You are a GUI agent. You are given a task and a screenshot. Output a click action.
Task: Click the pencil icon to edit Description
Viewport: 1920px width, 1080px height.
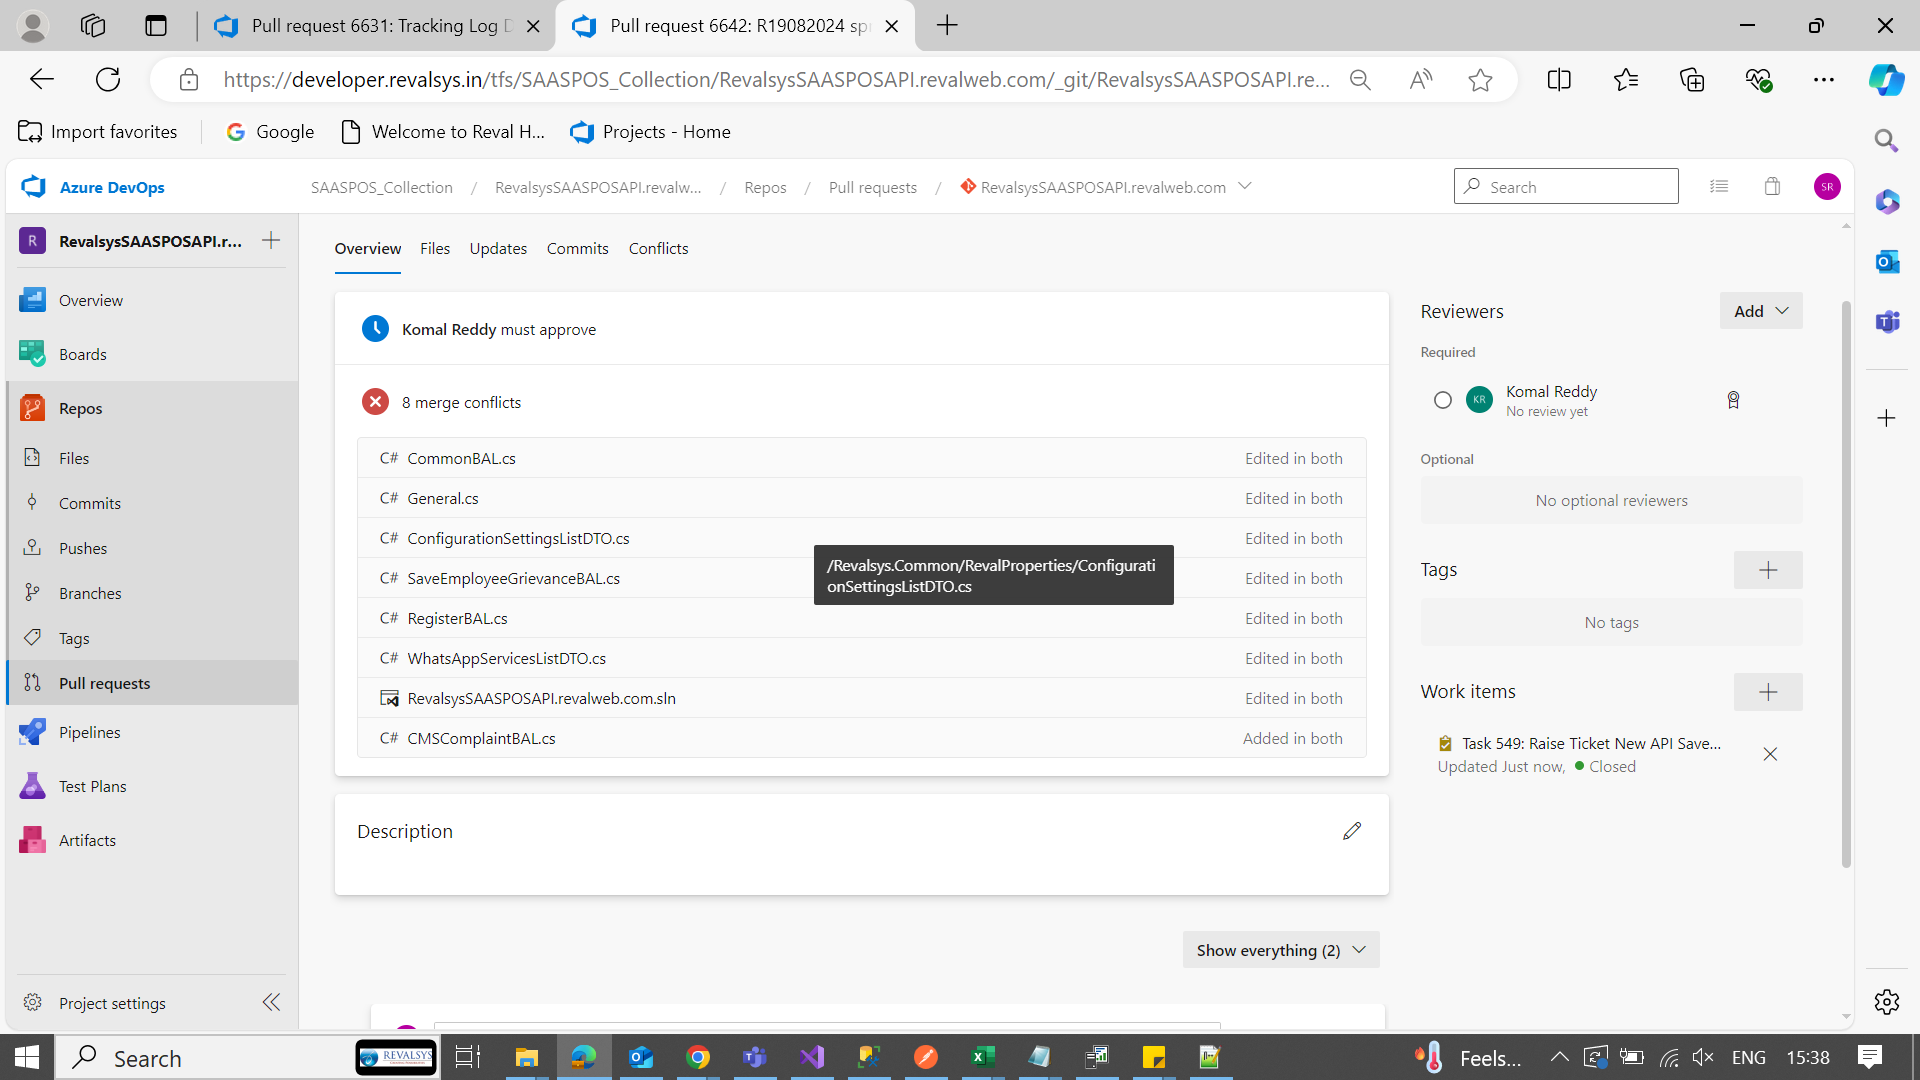pos(1352,831)
